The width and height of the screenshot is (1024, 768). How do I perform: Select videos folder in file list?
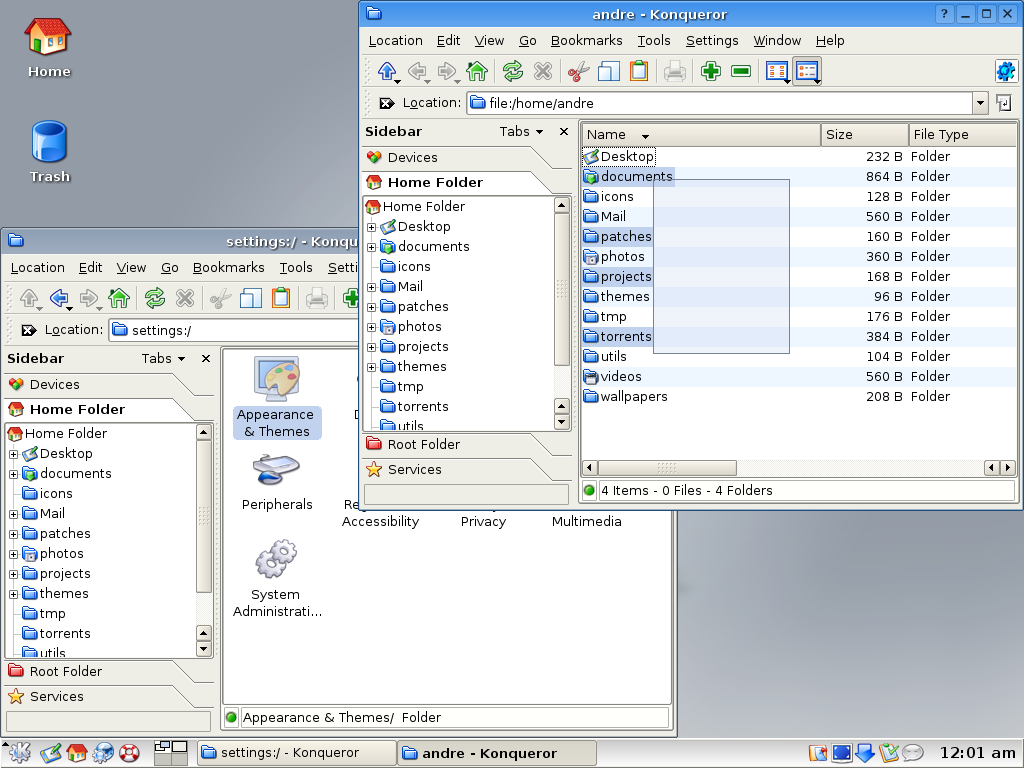point(613,376)
